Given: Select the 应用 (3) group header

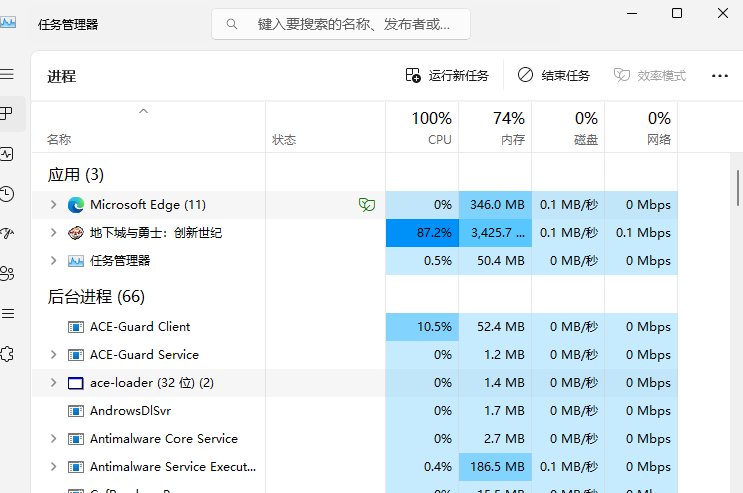Looking at the screenshot, I should [x=75, y=174].
